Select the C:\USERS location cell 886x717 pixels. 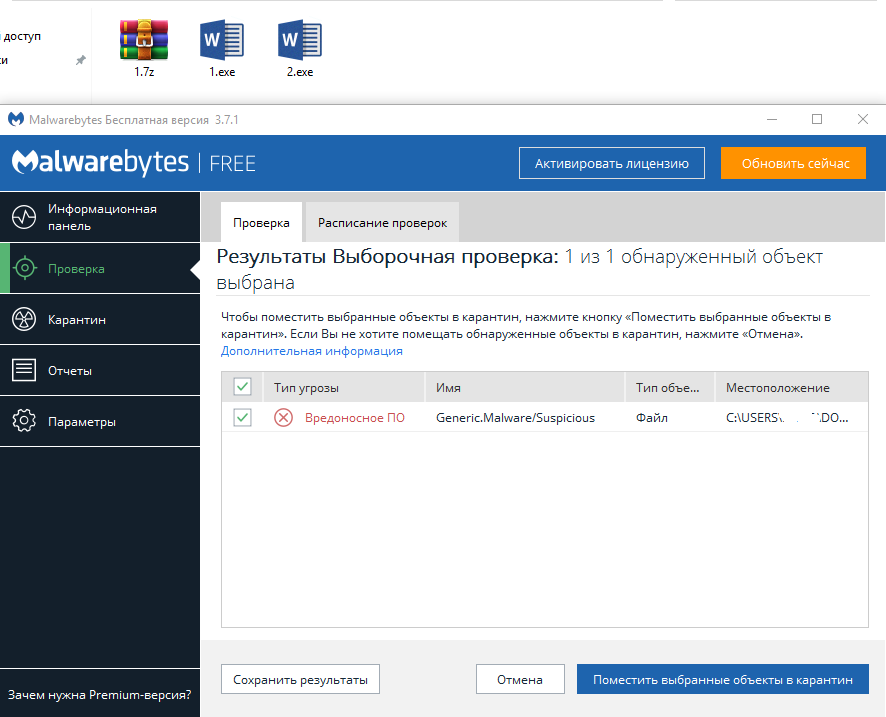point(787,418)
